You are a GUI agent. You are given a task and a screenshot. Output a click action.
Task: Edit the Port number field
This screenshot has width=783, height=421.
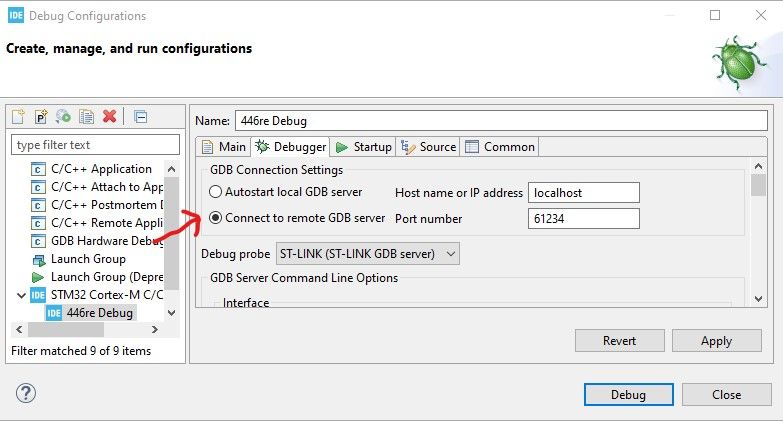coord(584,219)
